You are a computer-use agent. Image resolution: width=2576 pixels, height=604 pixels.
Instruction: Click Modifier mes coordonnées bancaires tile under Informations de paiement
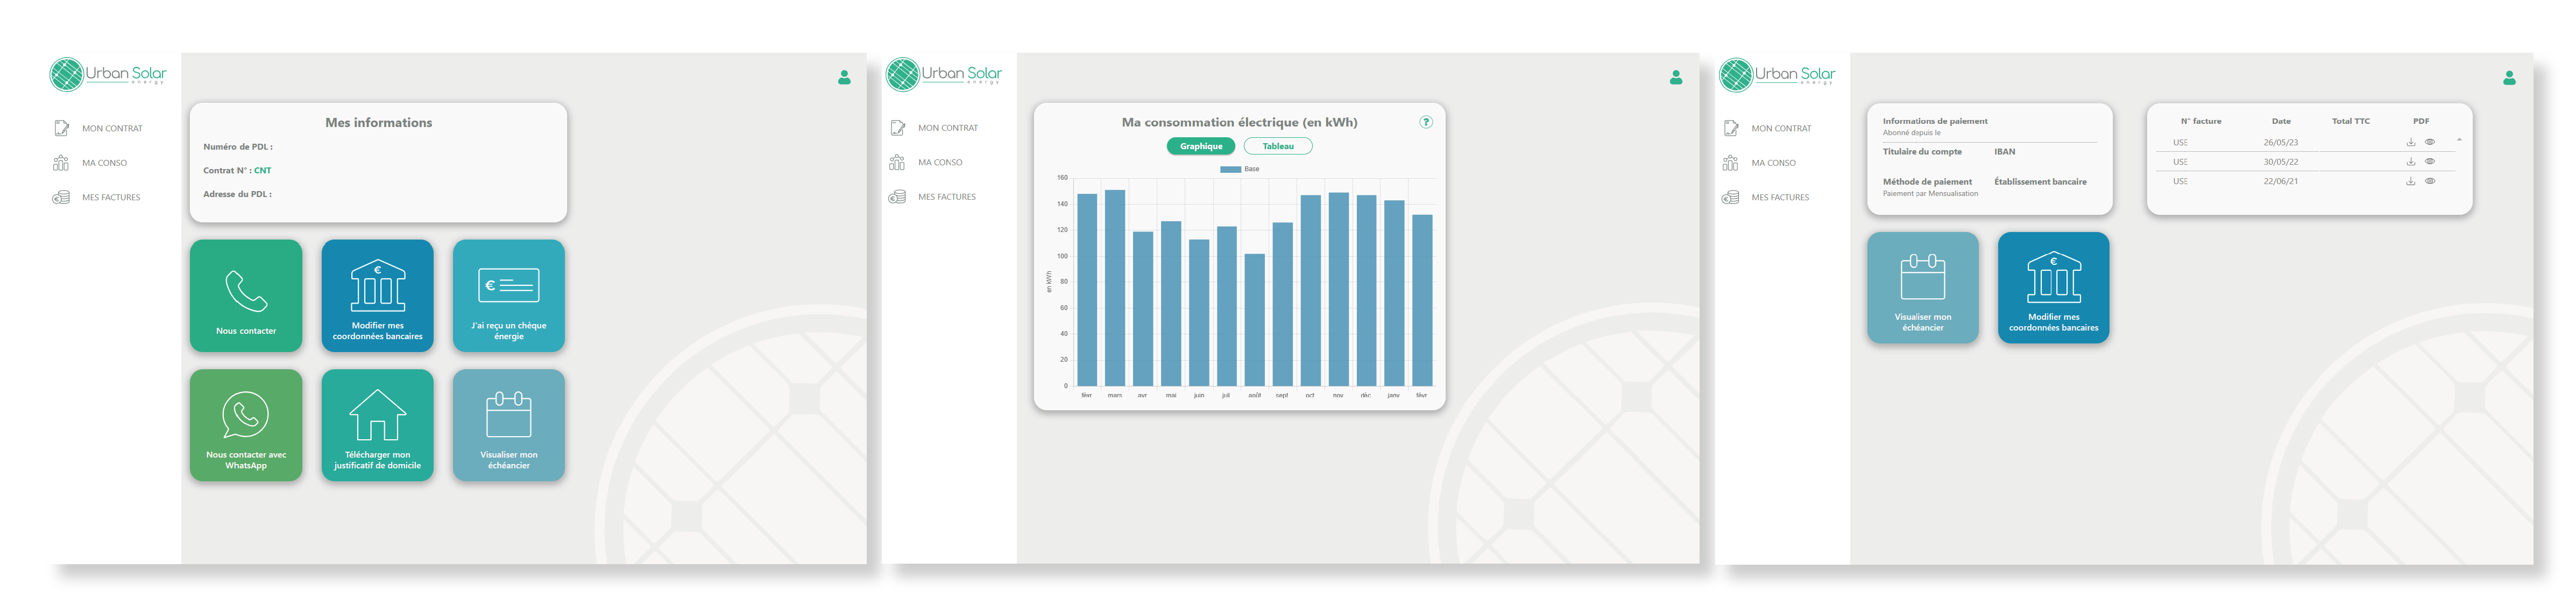pyautogui.click(x=2053, y=288)
